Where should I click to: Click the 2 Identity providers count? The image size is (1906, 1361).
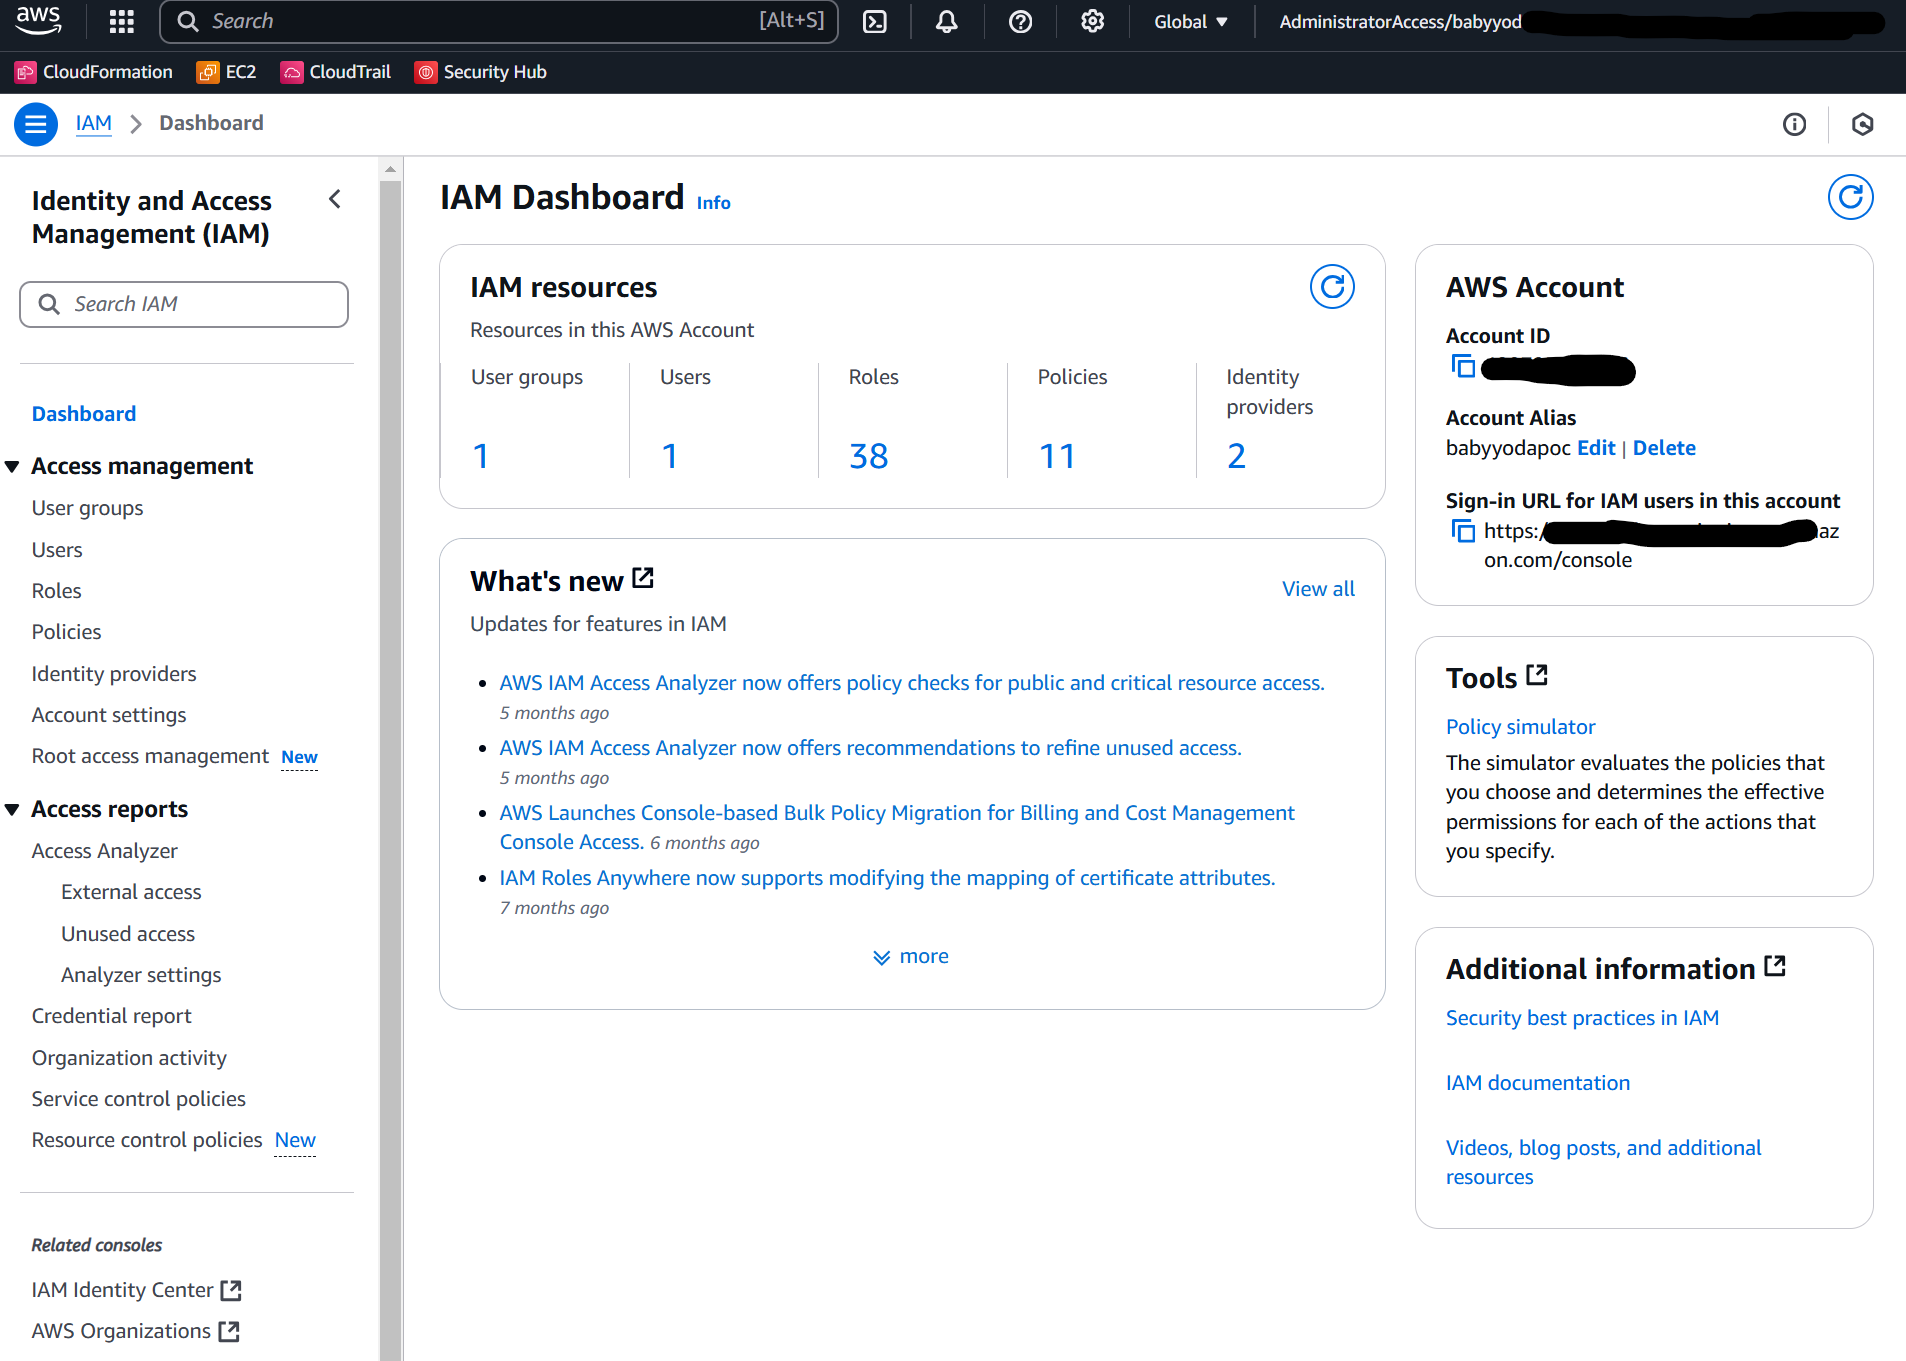coord(1236,456)
